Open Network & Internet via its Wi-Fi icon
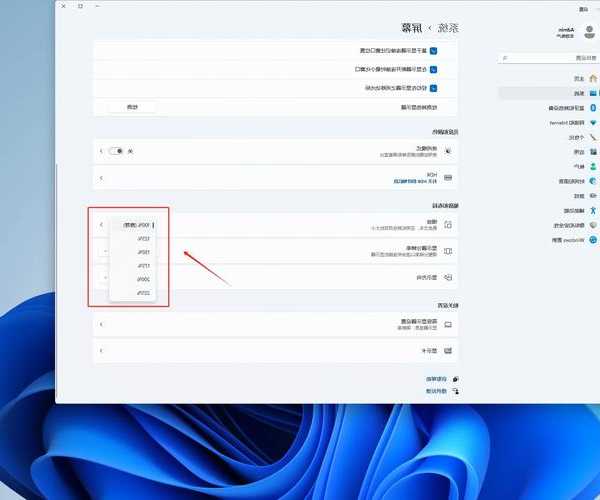This screenshot has width=600, height=500. coord(593,122)
